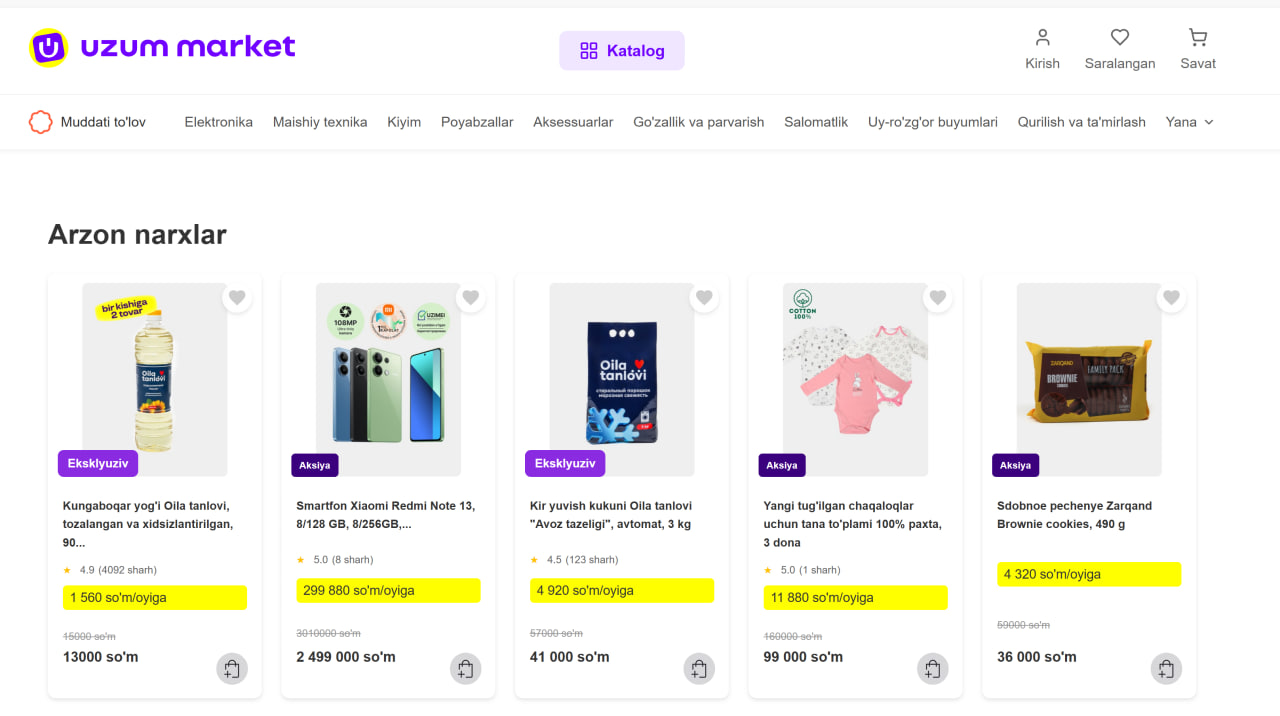Open the Katalog menu button

point(621,51)
